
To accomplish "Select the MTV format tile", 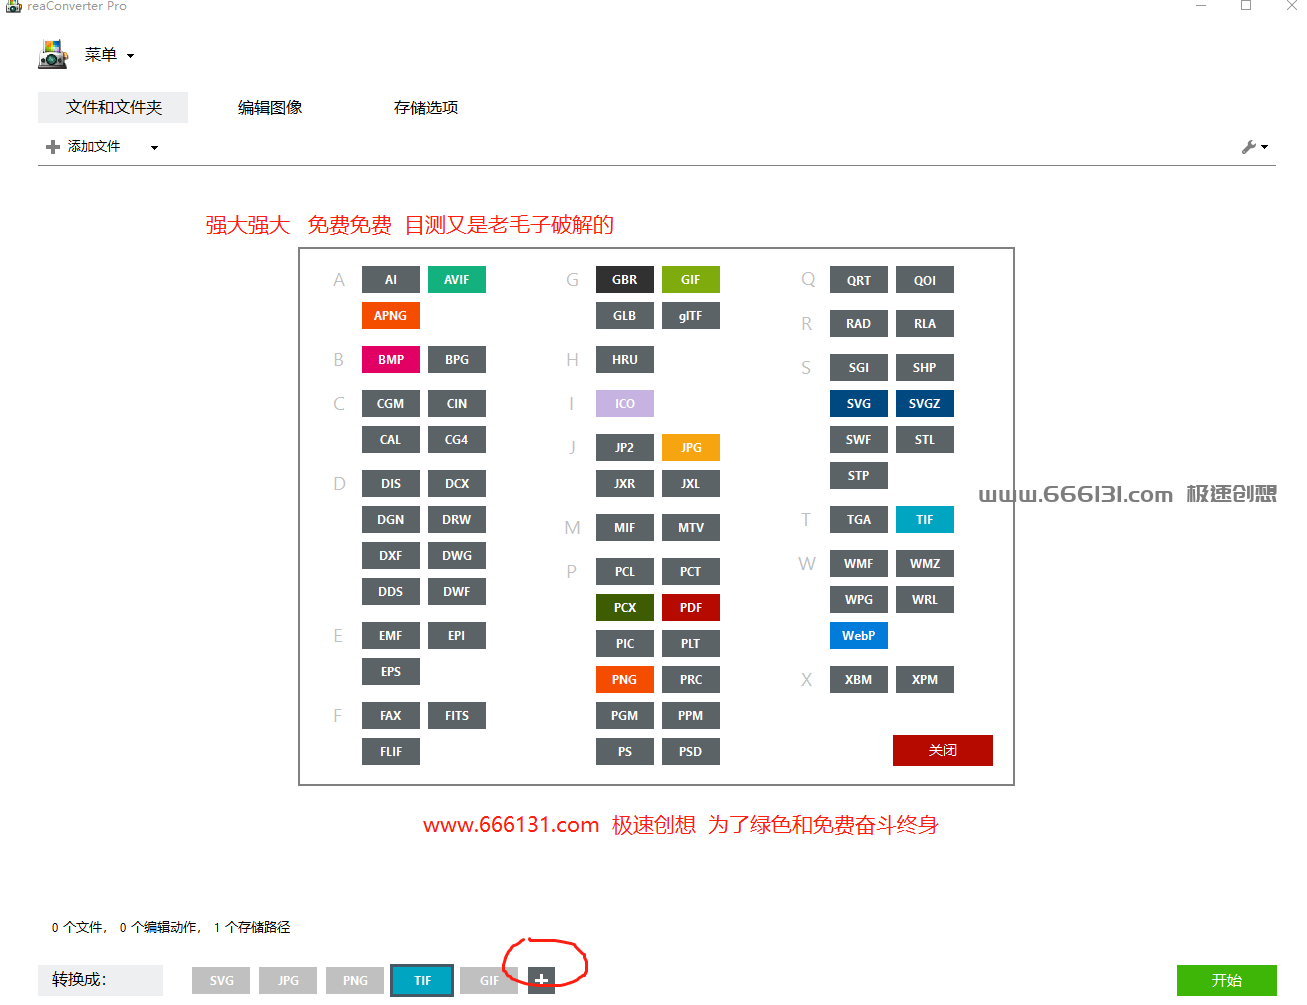I will [x=691, y=528].
